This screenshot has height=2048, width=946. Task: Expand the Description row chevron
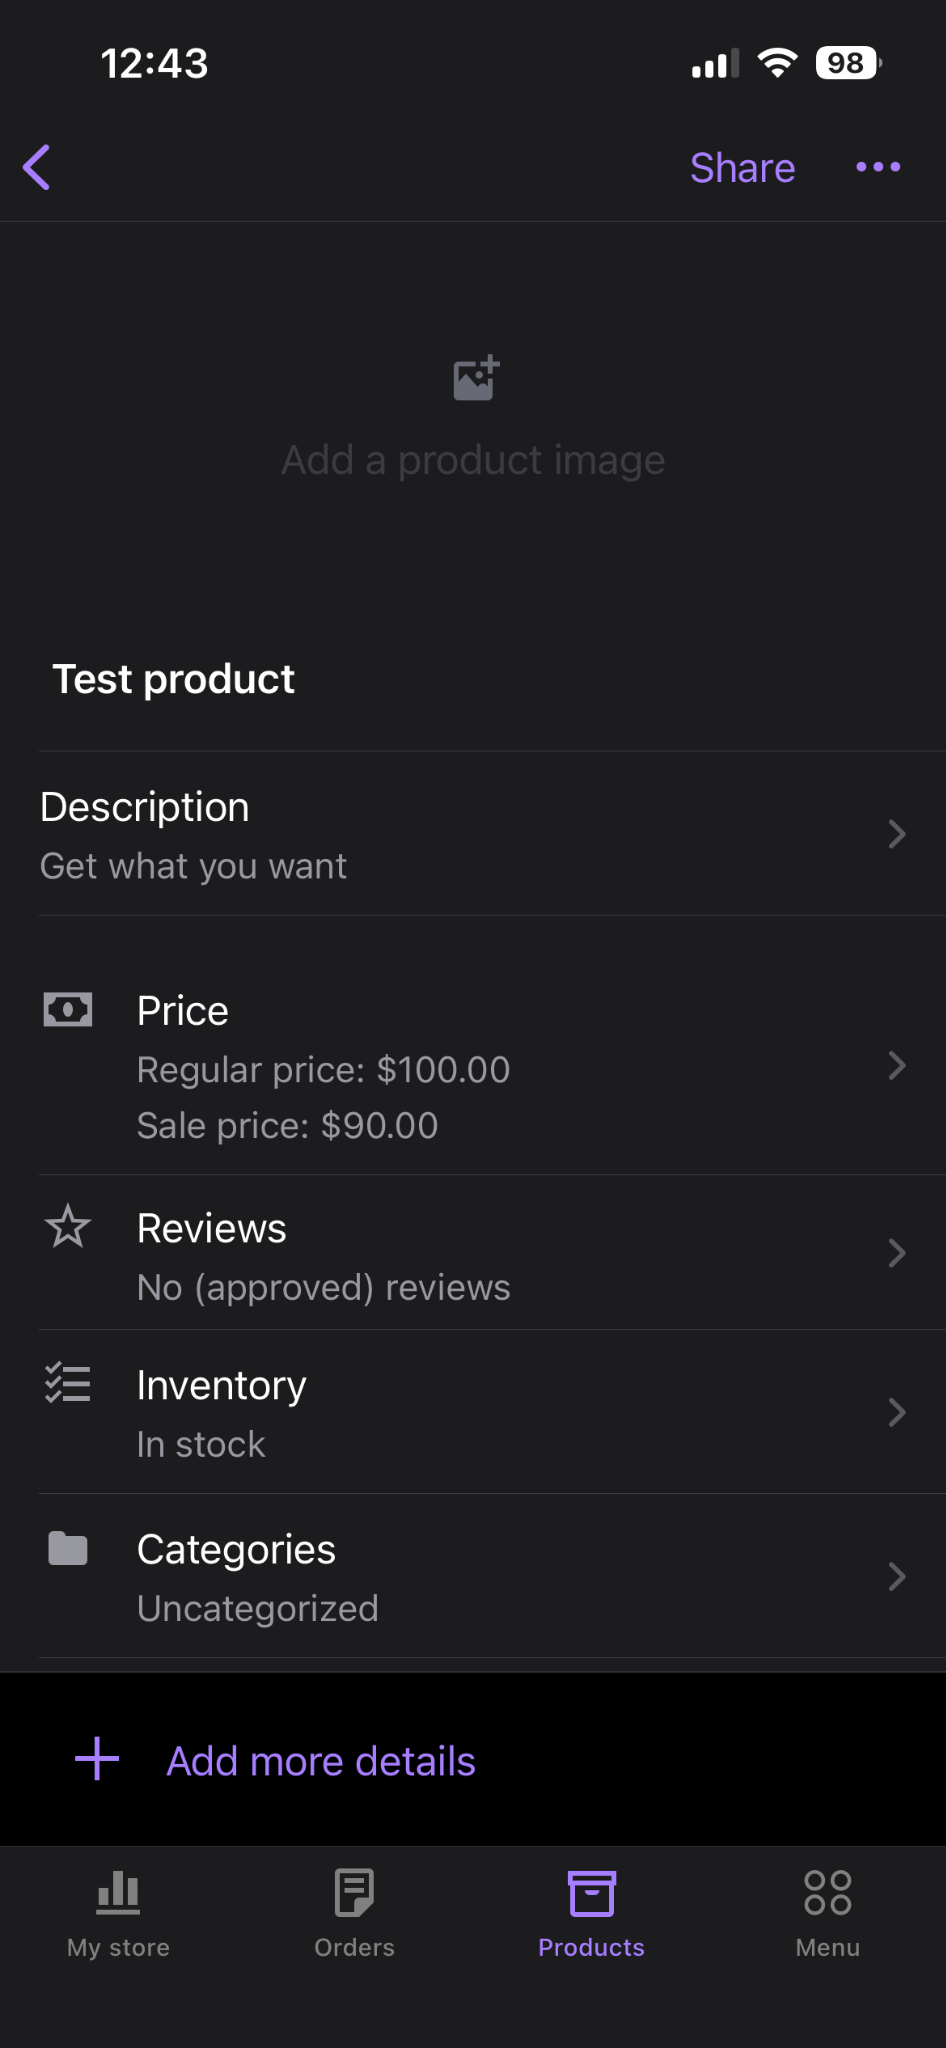tap(896, 834)
